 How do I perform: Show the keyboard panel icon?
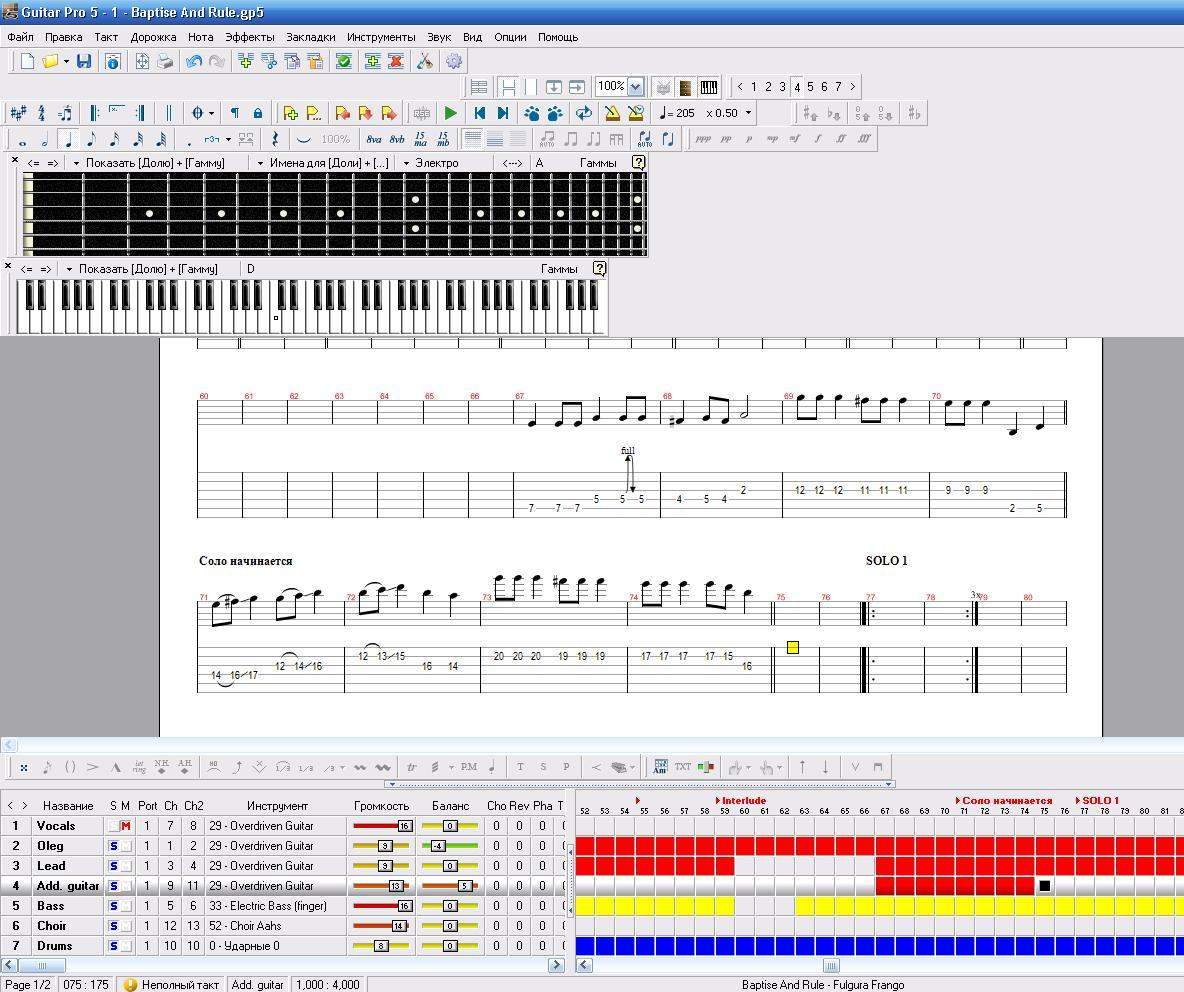click(708, 88)
